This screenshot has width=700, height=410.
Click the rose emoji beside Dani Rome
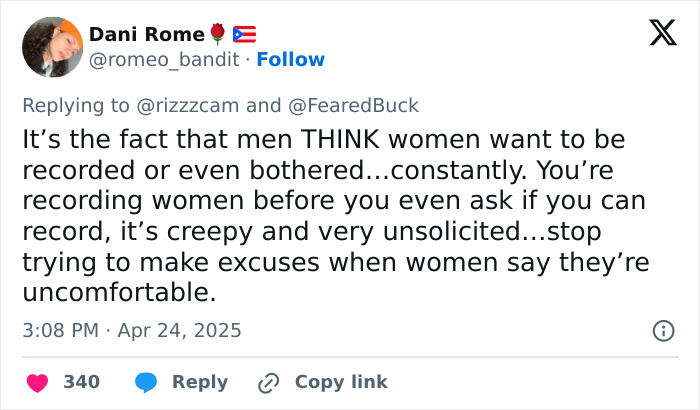tap(218, 35)
